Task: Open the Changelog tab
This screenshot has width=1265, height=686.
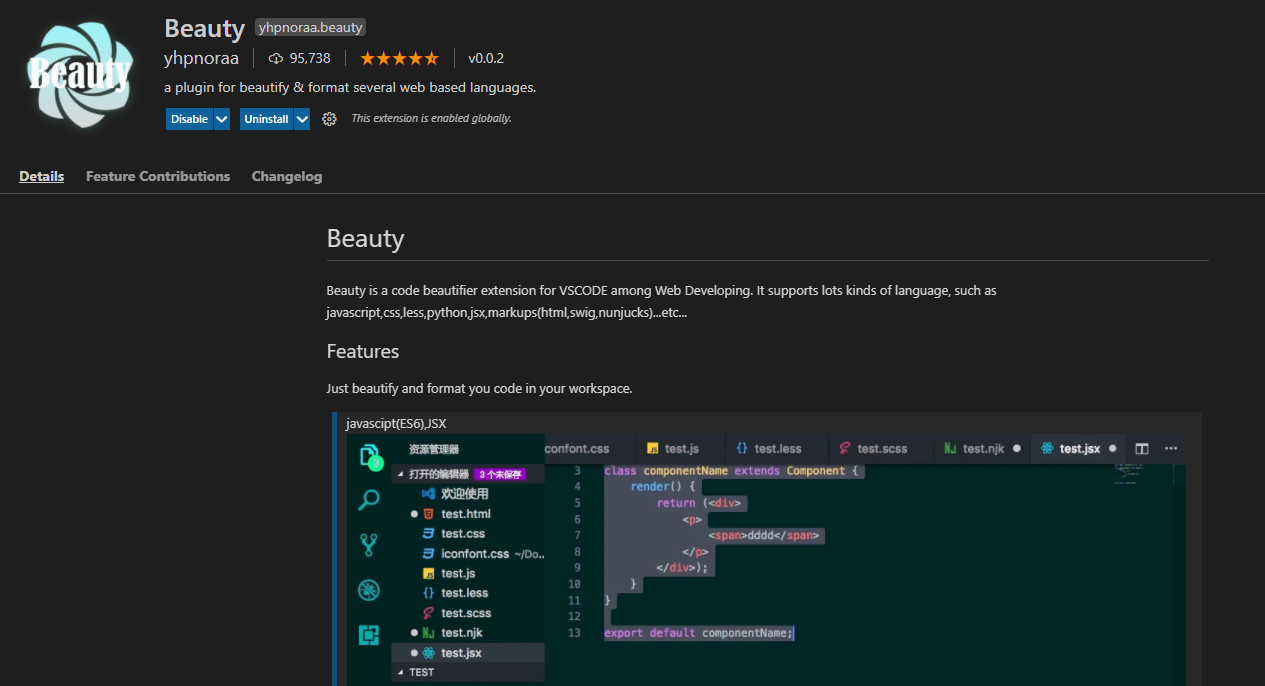Action: 287,176
